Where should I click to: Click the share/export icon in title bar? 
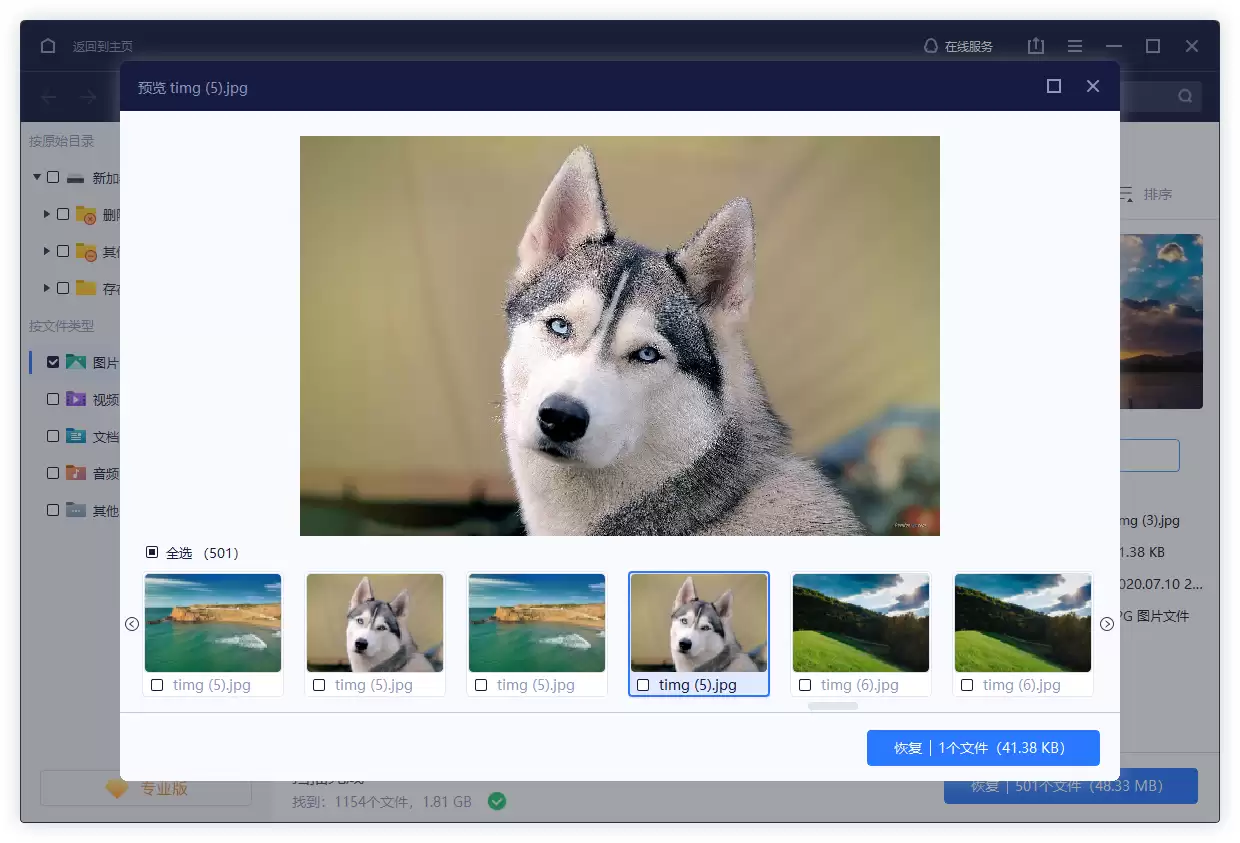1036,46
